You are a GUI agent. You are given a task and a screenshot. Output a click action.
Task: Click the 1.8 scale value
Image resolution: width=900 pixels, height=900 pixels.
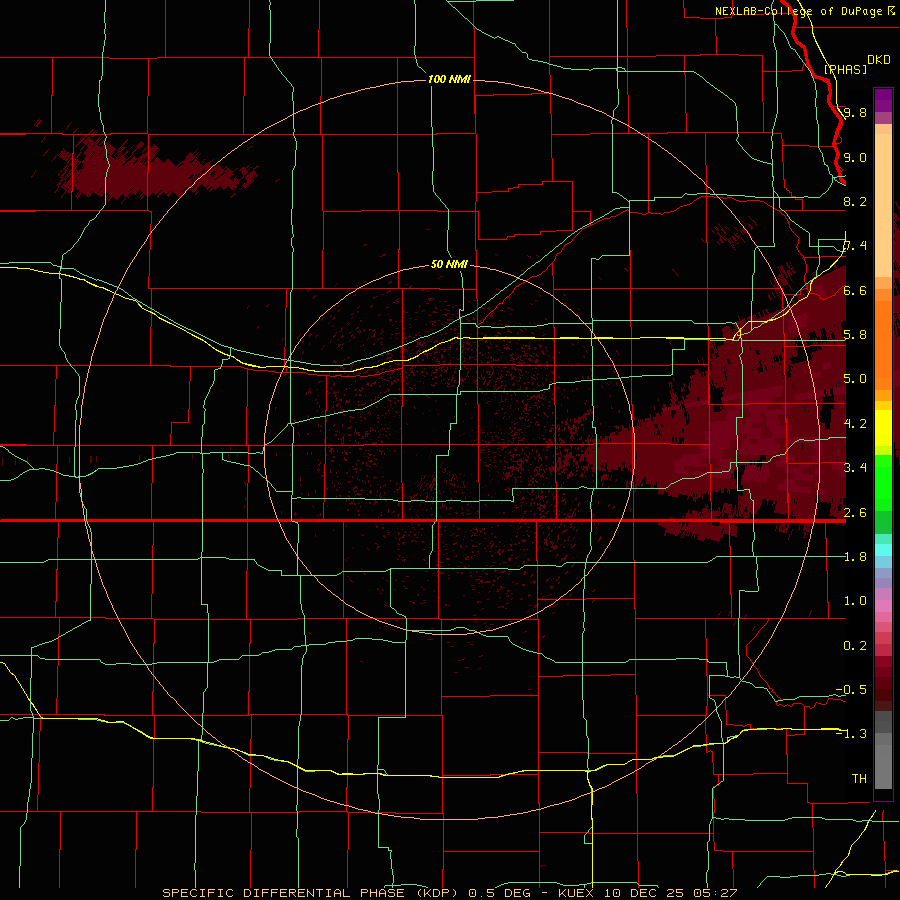point(855,556)
